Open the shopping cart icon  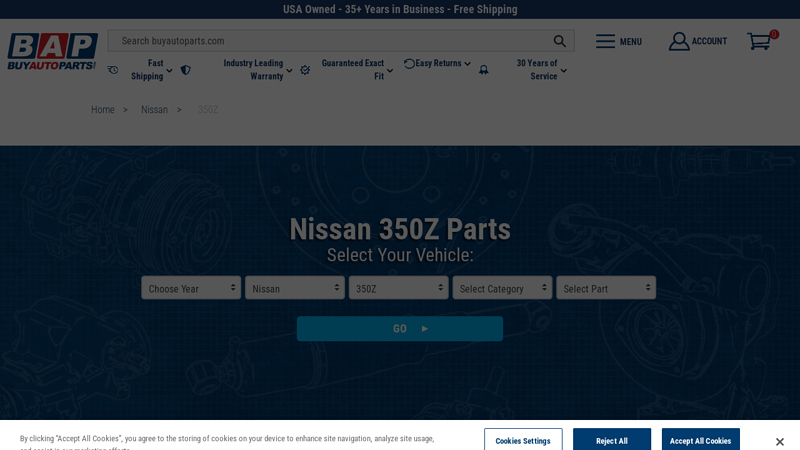[759, 41]
